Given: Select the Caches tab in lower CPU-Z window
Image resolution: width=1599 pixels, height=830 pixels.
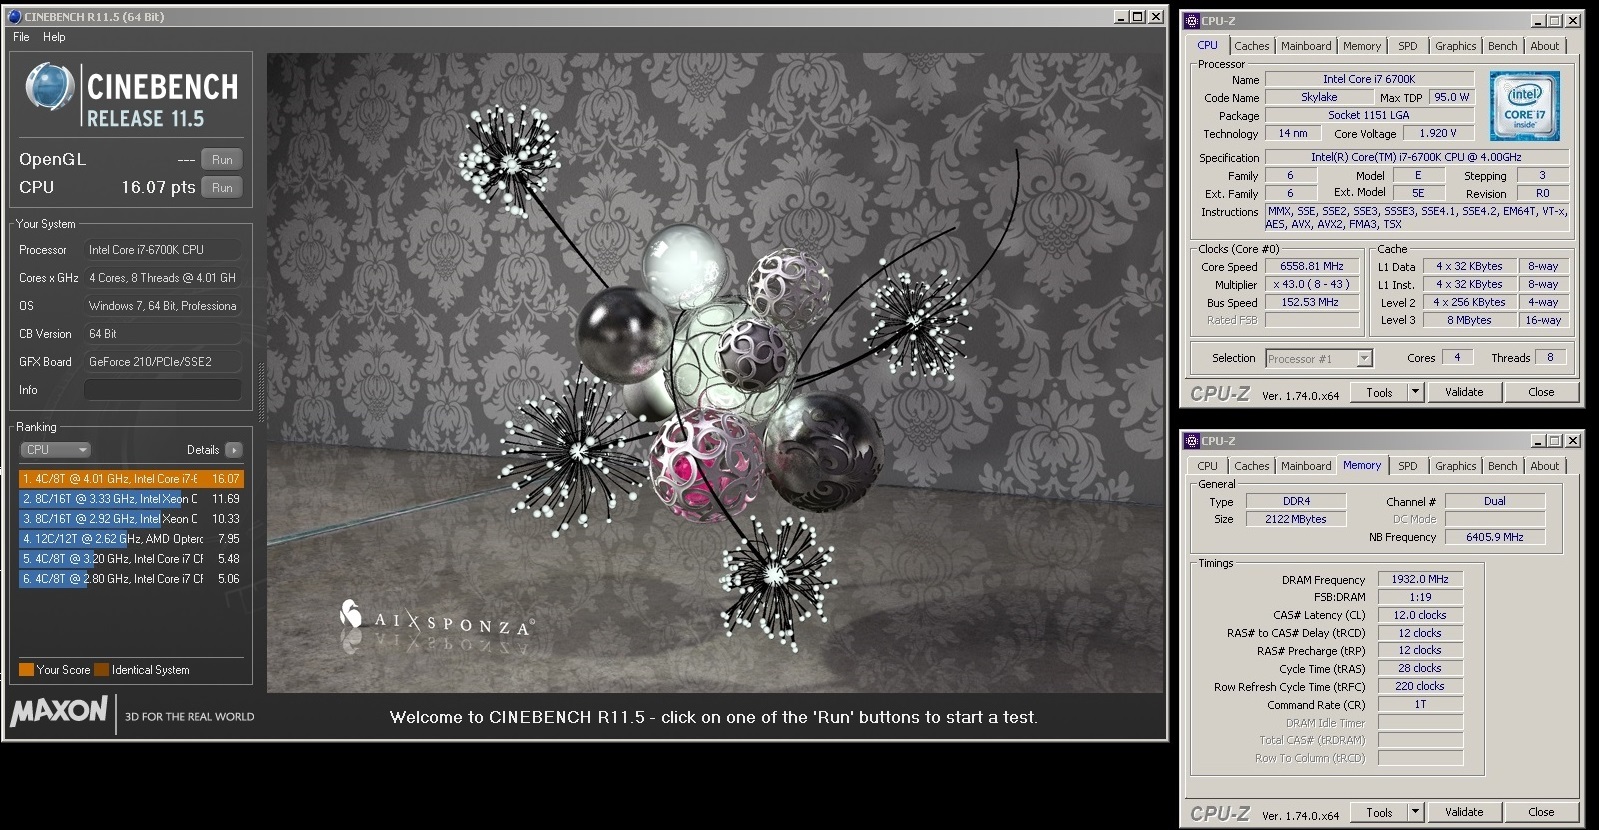Looking at the screenshot, I should point(1251,466).
